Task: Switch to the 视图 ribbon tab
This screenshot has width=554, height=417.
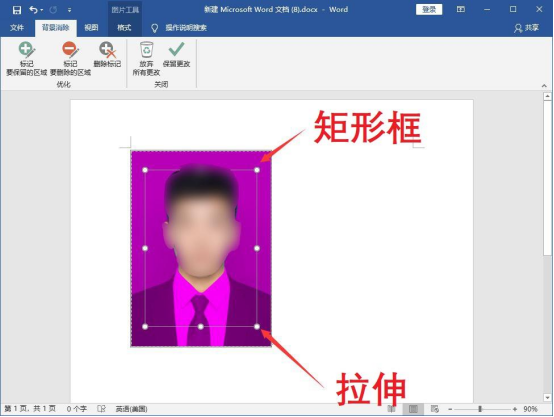Action: coord(91,28)
